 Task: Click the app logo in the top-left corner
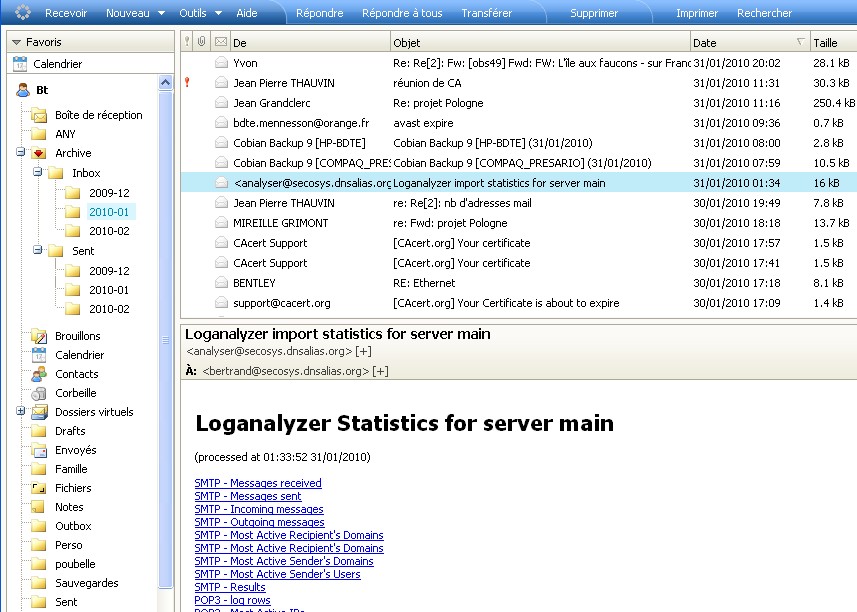click(x=22, y=13)
